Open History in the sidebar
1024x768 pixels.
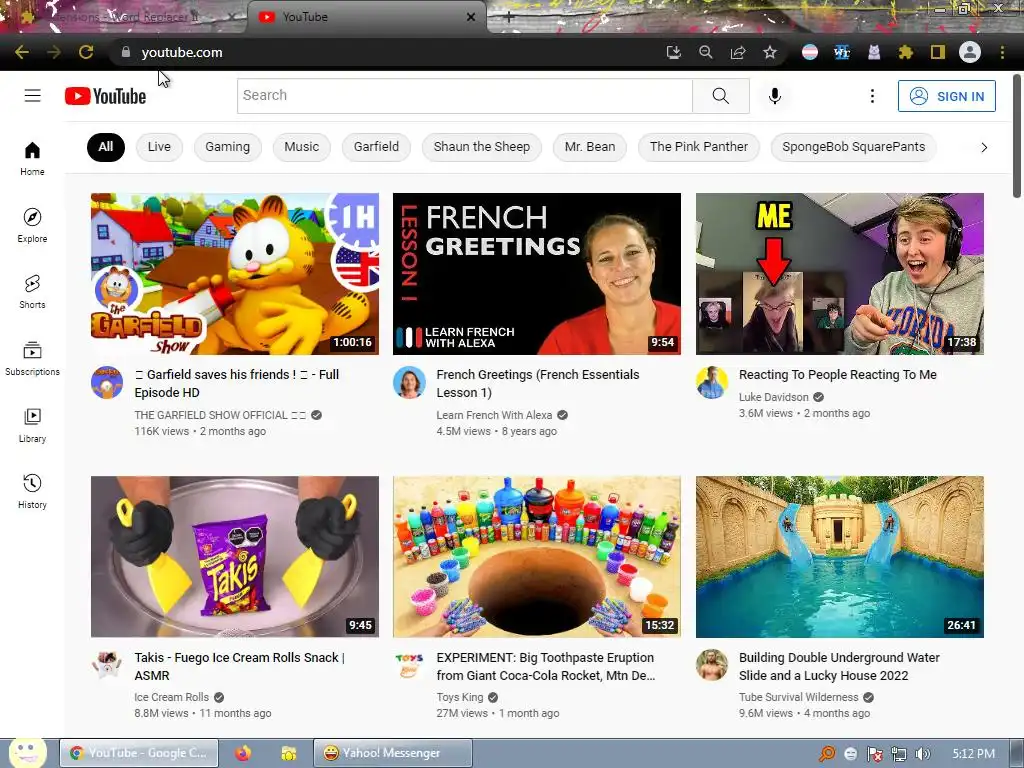(32, 491)
